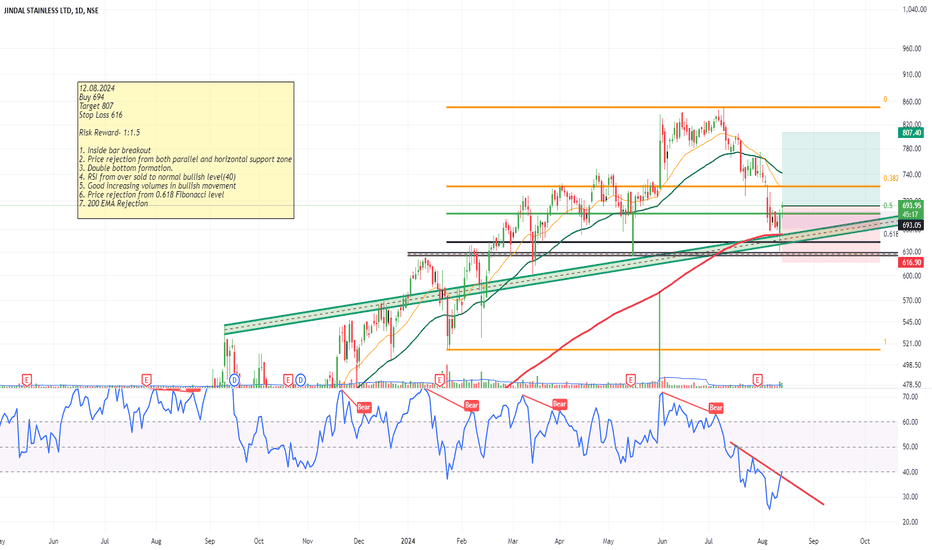Click the RSI 70.00 axis value
932x550 pixels.
(x=910, y=396)
